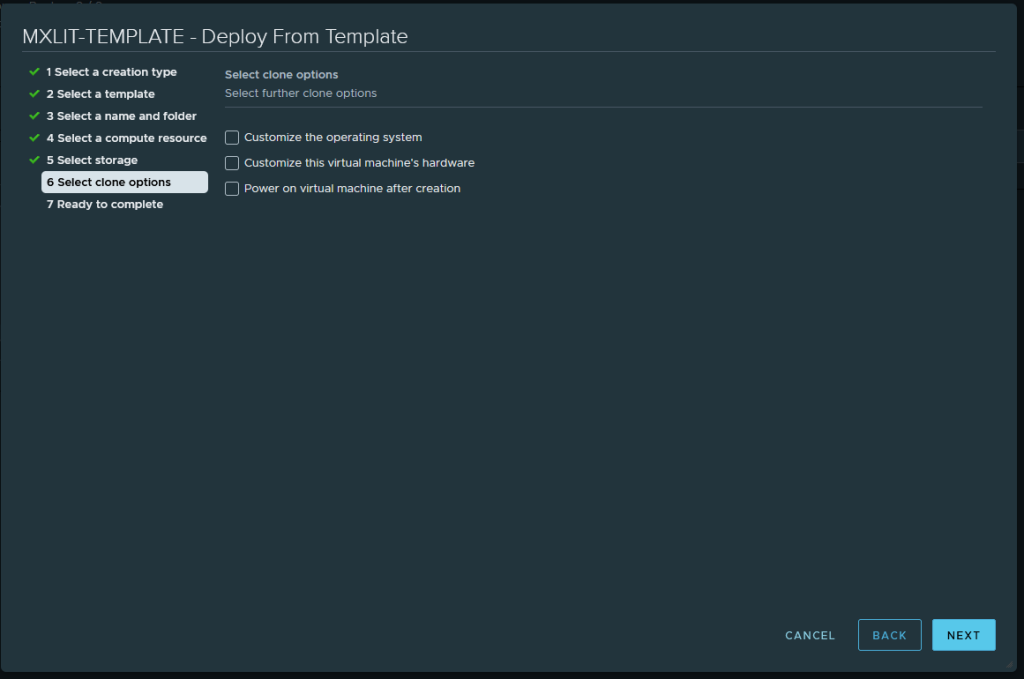Click step 7 Ready to complete
The width and height of the screenshot is (1024, 679).
coord(104,204)
